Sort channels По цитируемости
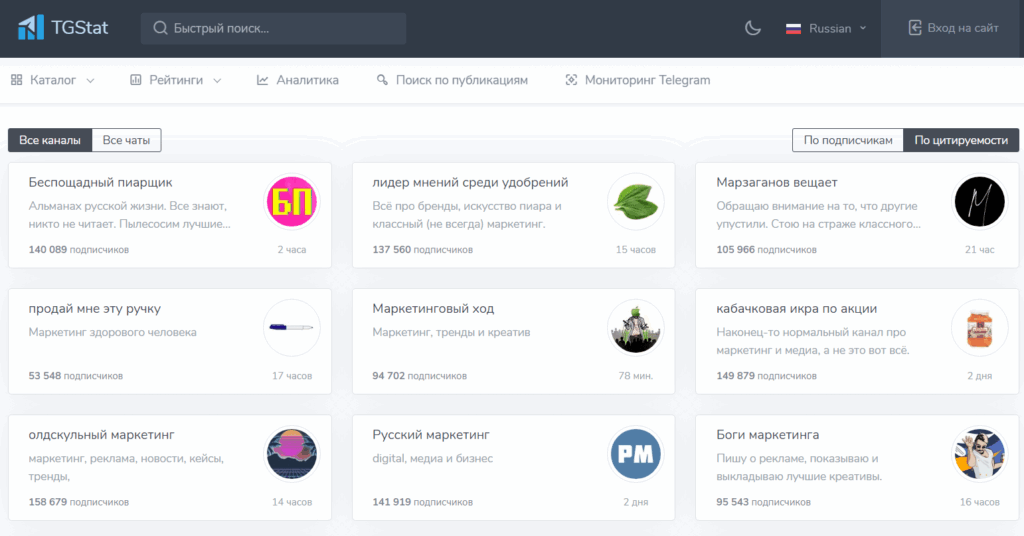This screenshot has height=536, width=1024. click(961, 140)
